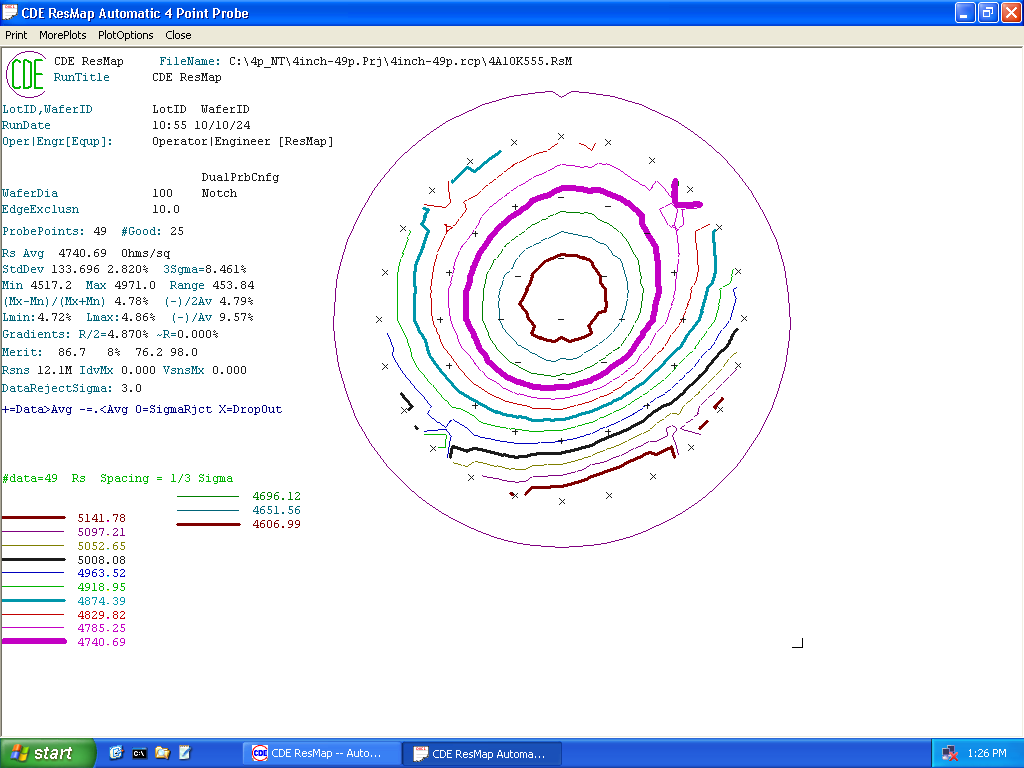Image resolution: width=1024 pixels, height=768 pixels.
Task: Click the 4874.39 teal legend swatch
Action: click(34, 600)
